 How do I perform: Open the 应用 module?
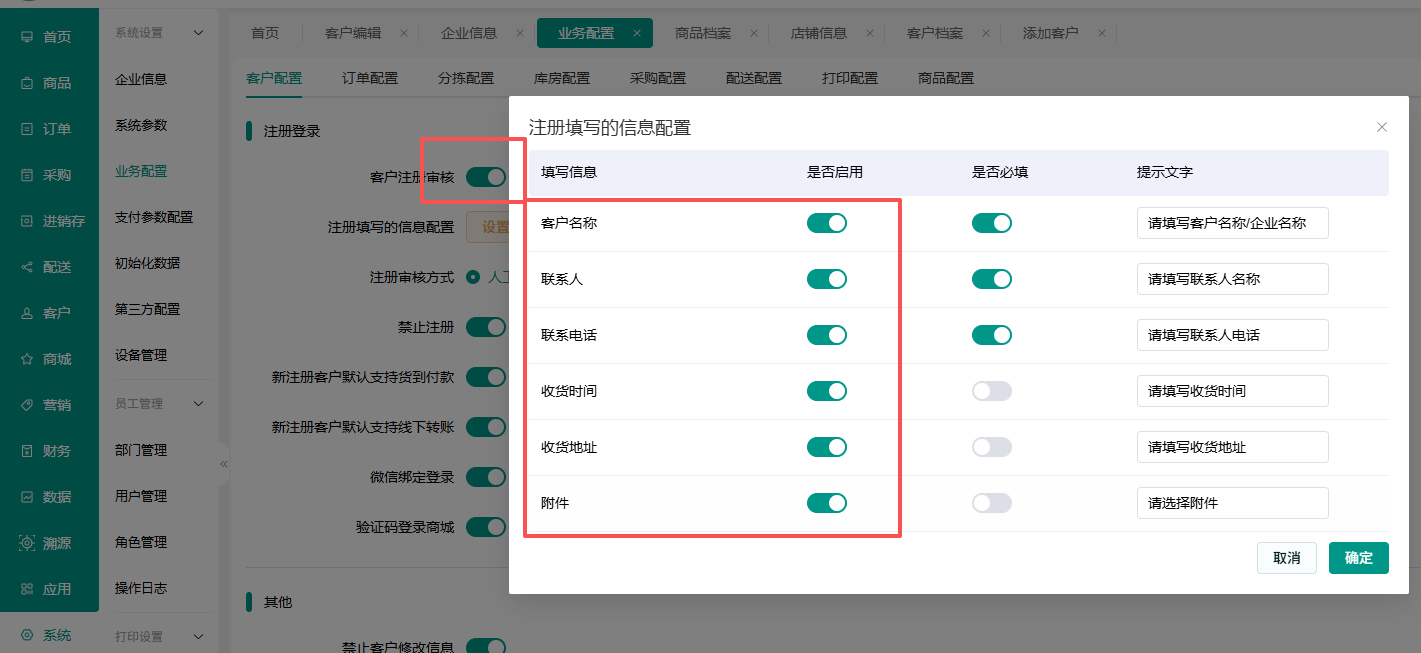point(49,589)
